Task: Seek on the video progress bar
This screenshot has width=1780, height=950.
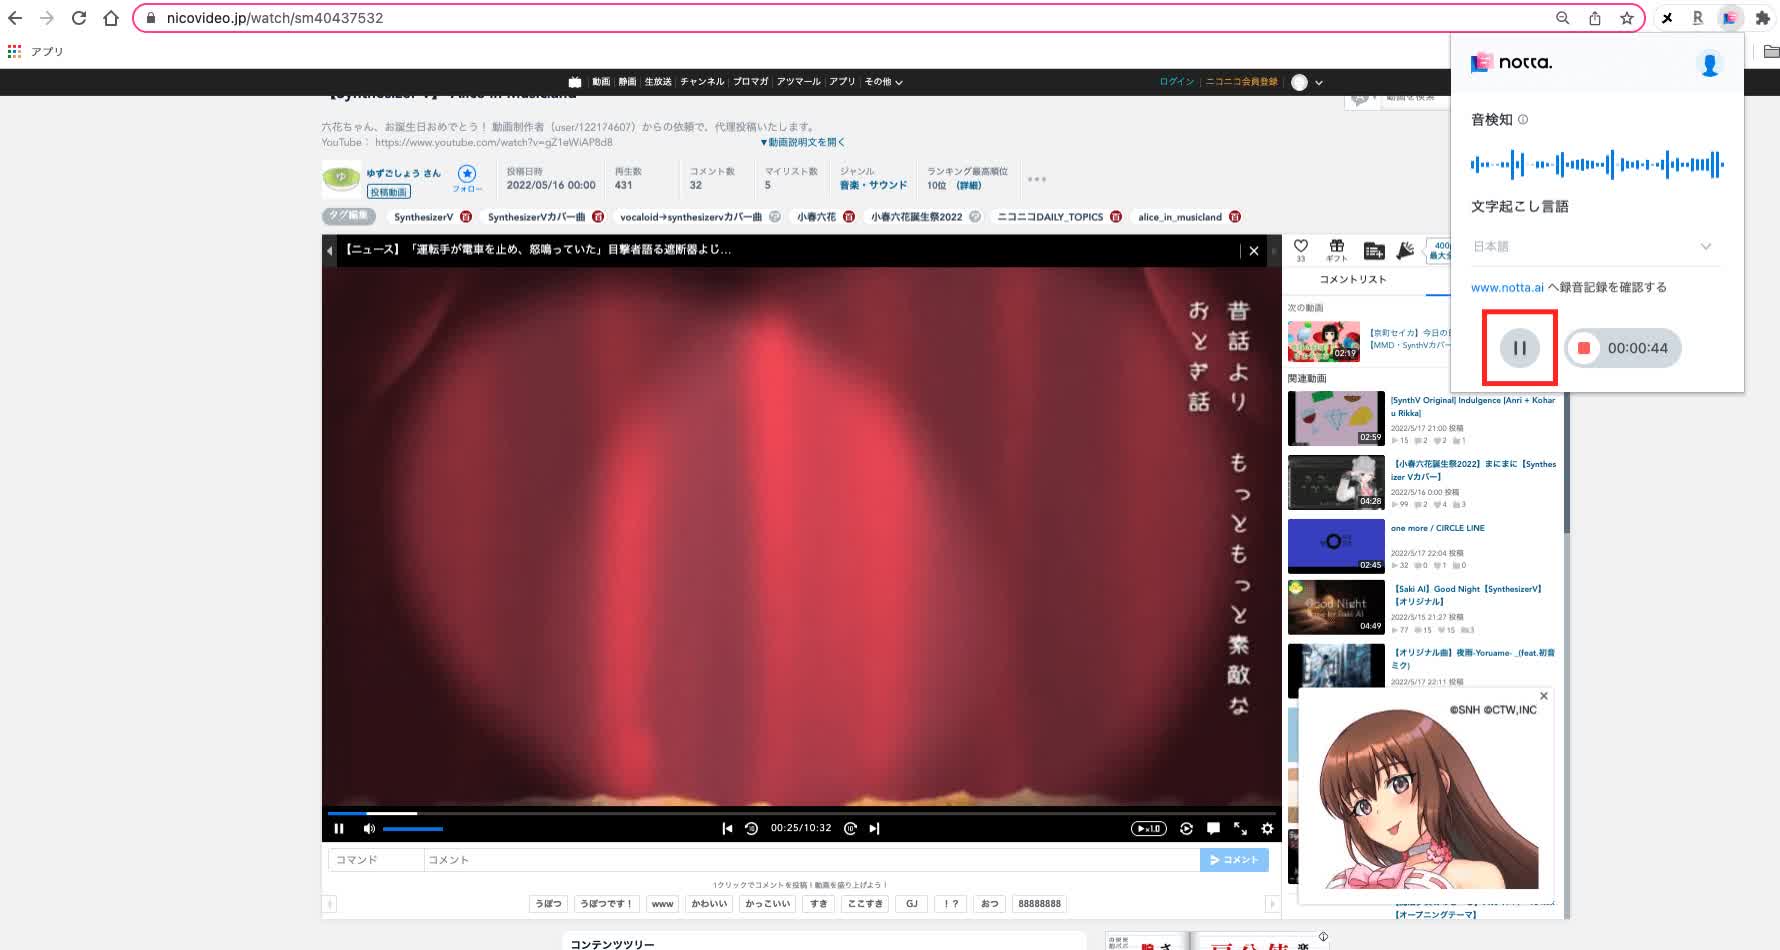Action: (802, 813)
